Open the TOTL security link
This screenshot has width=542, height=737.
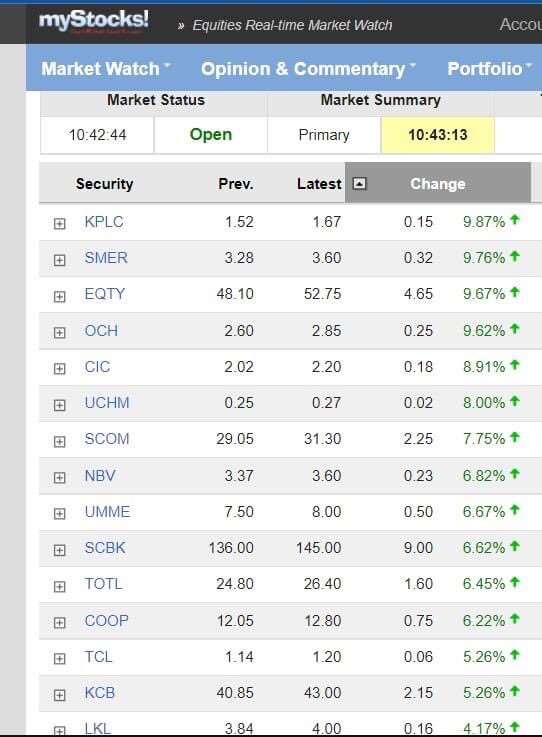point(103,584)
